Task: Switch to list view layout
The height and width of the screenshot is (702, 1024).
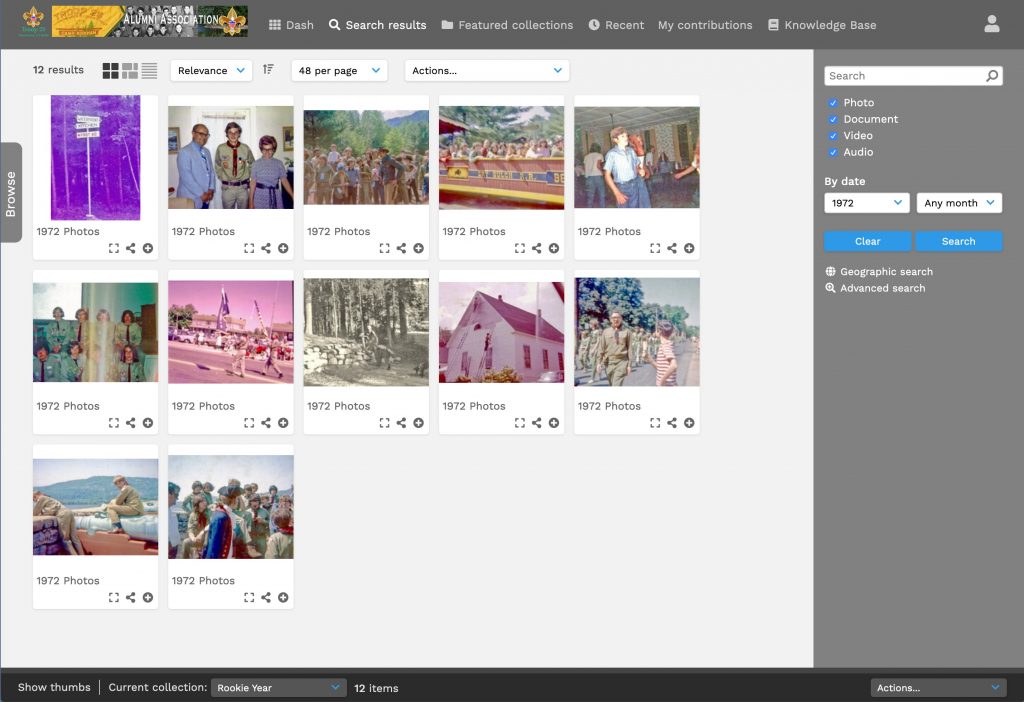Action: [149, 70]
